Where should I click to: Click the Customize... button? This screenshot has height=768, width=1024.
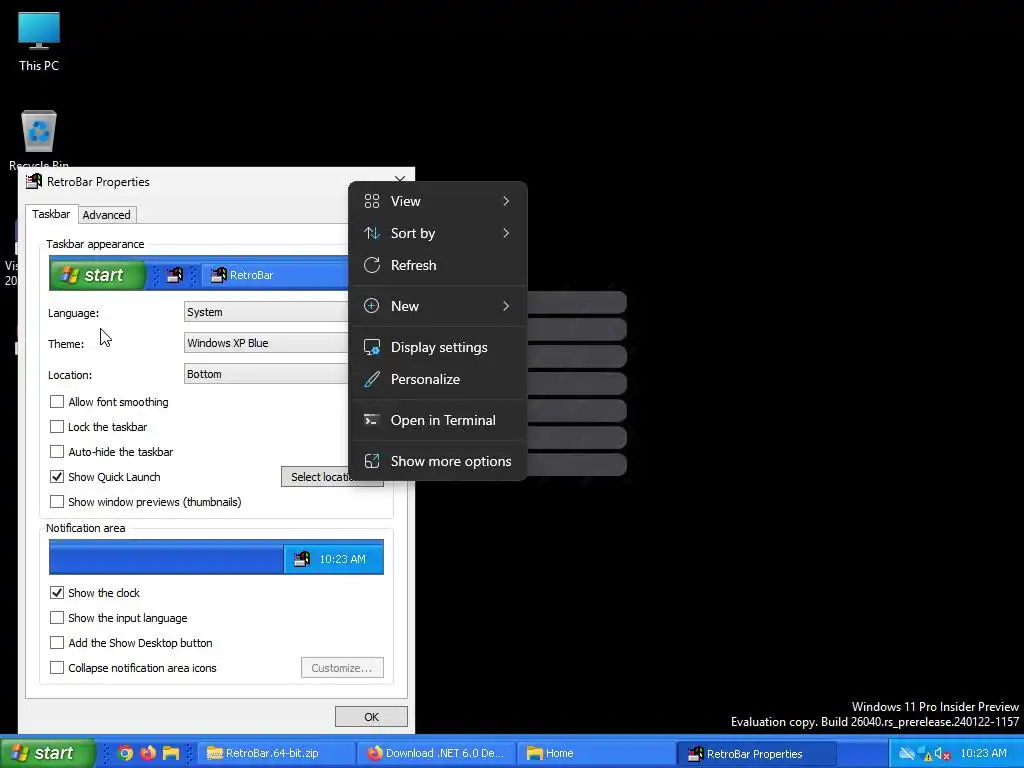click(x=342, y=668)
